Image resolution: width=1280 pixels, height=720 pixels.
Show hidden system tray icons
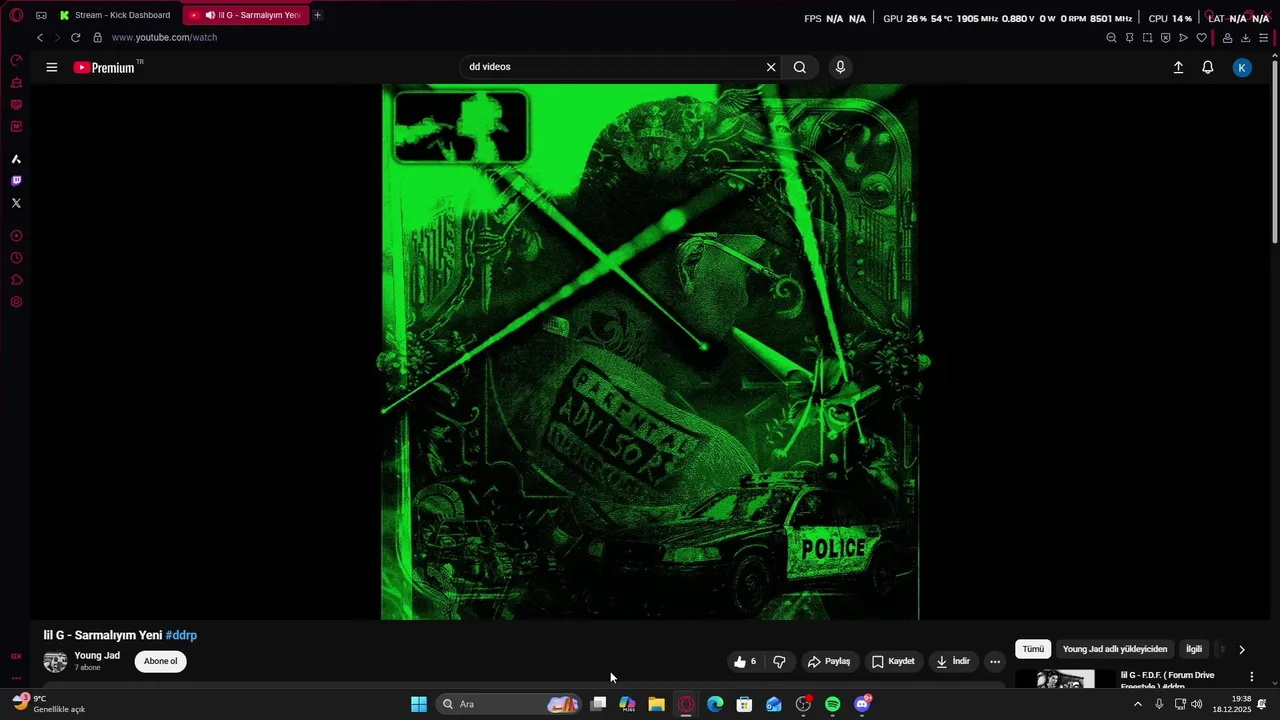pos(1137,704)
